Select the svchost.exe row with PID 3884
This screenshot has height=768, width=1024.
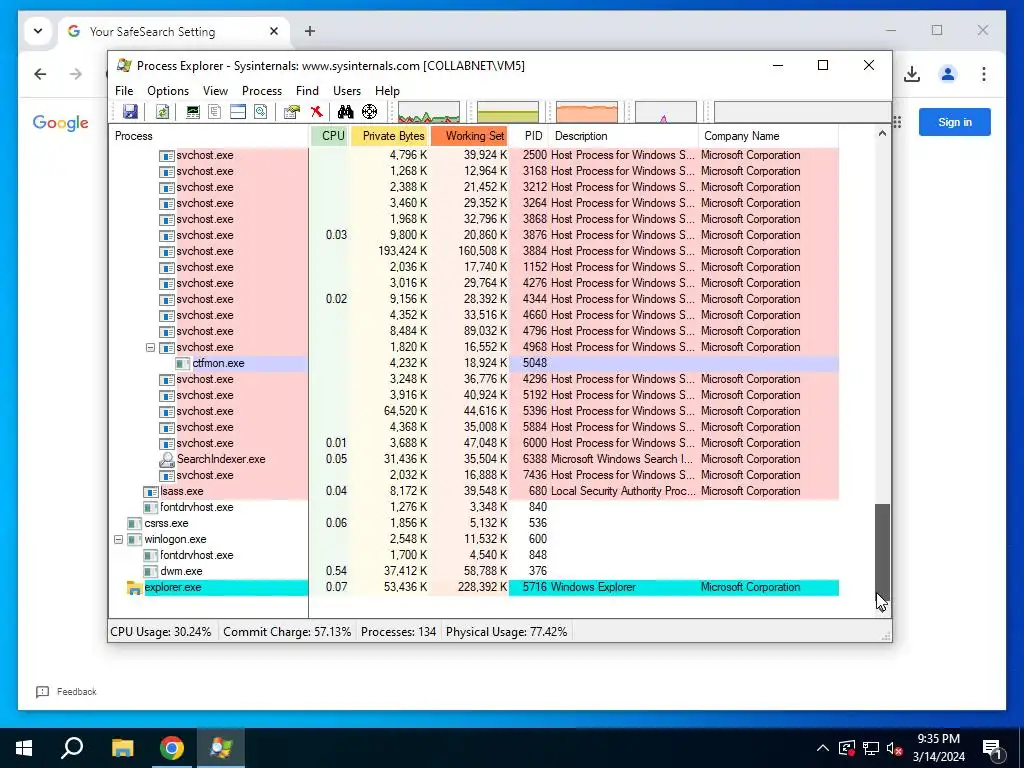click(x=474, y=251)
